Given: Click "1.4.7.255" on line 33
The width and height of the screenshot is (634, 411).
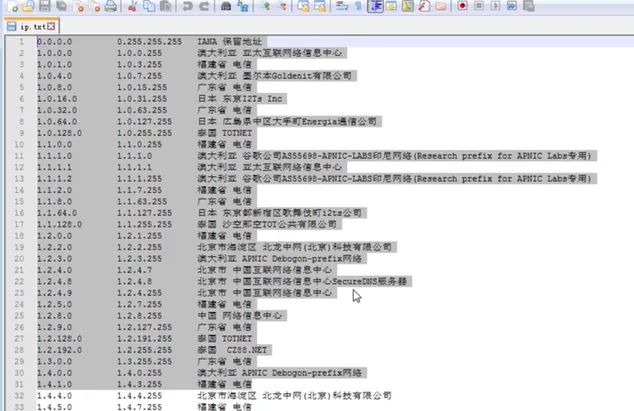Looking at the screenshot, I should point(139,407).
